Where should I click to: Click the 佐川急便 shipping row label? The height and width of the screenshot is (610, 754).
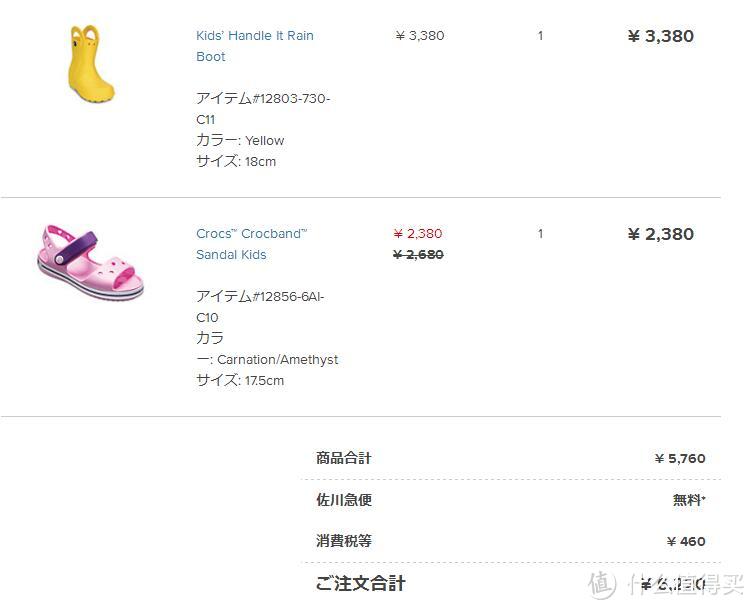tap(343, 500)
